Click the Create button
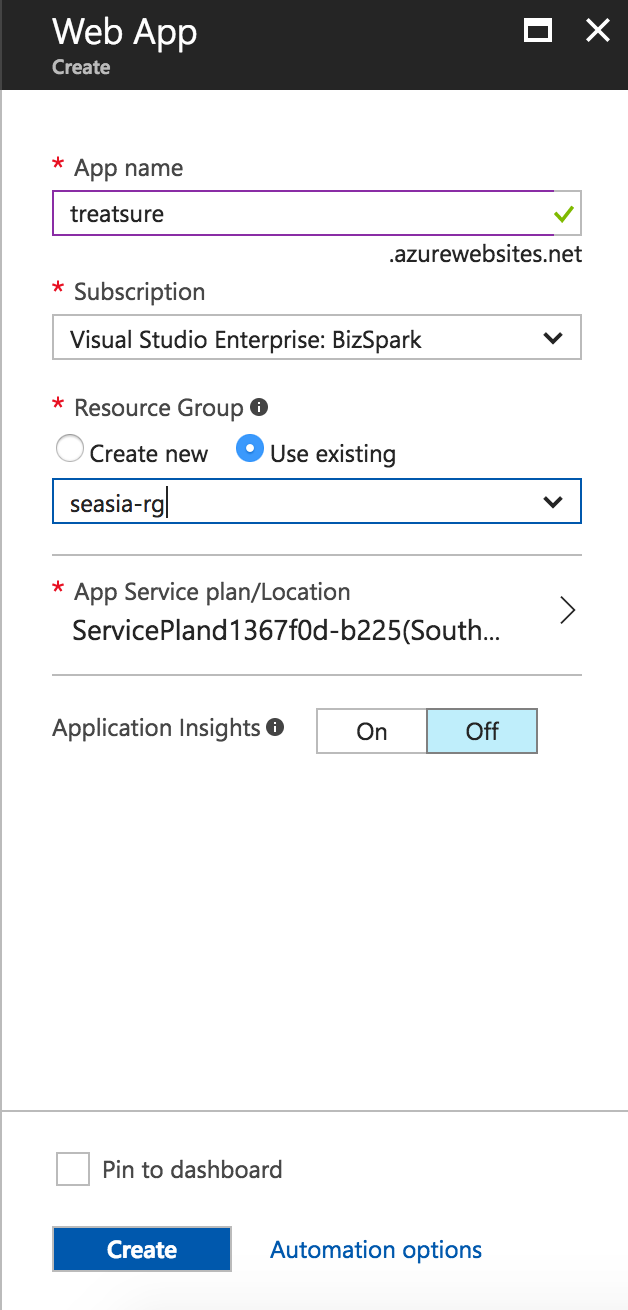 point(142,1249)
